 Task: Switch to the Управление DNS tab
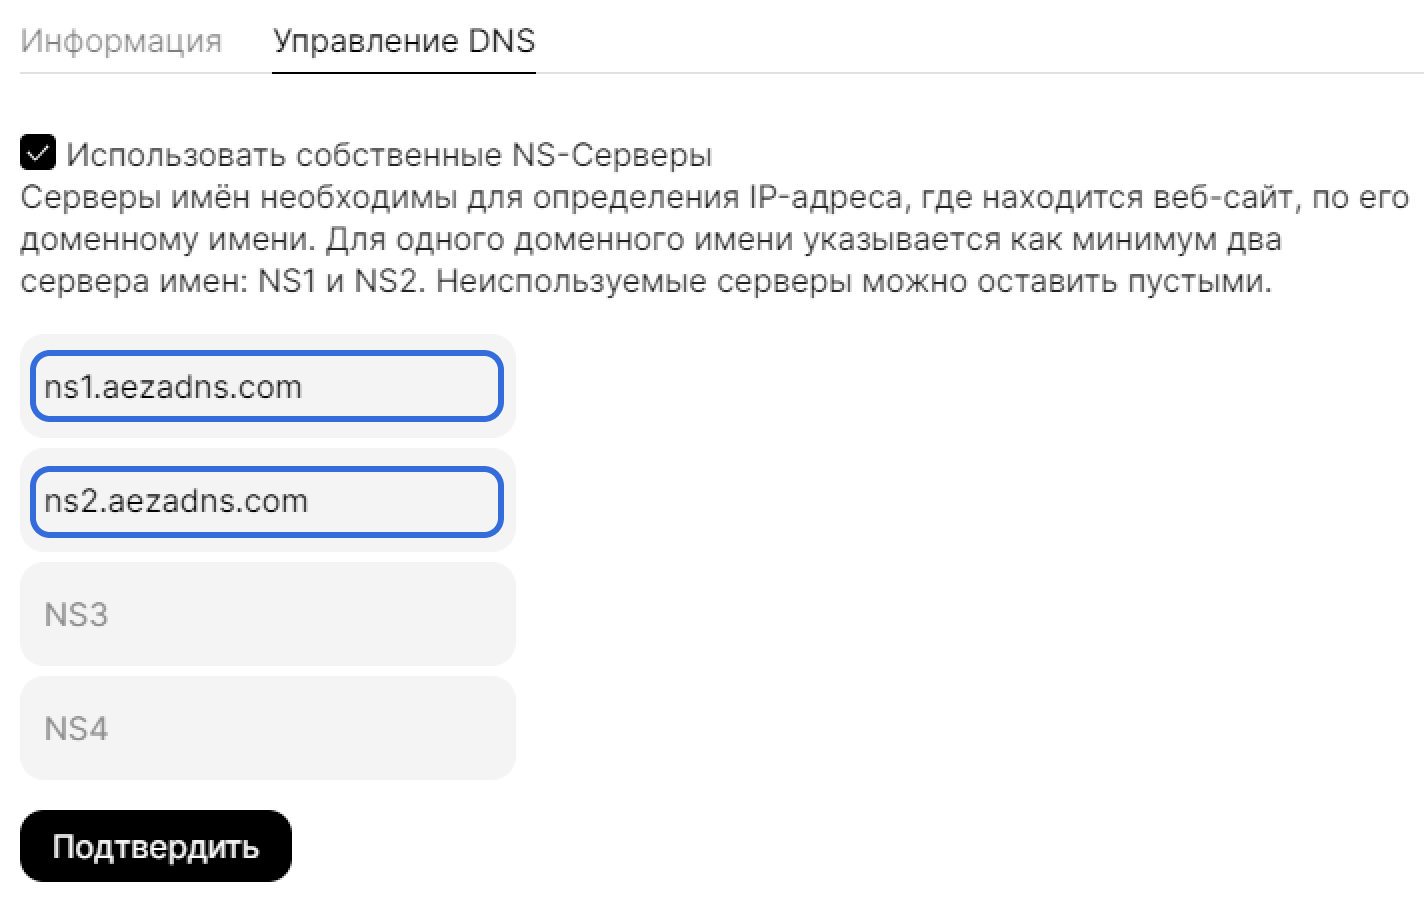(404, 41)
